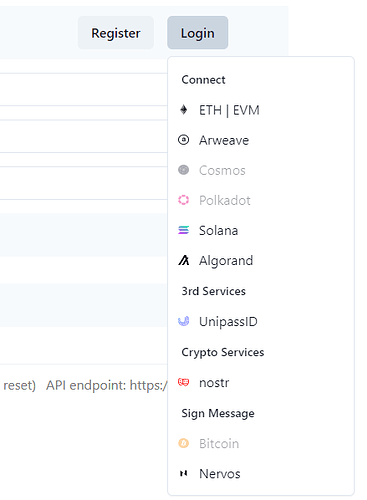The height and width of the screenshot is (500, 367).
Task: Choose Arweave from the connect menu
Action: [261, 140]
